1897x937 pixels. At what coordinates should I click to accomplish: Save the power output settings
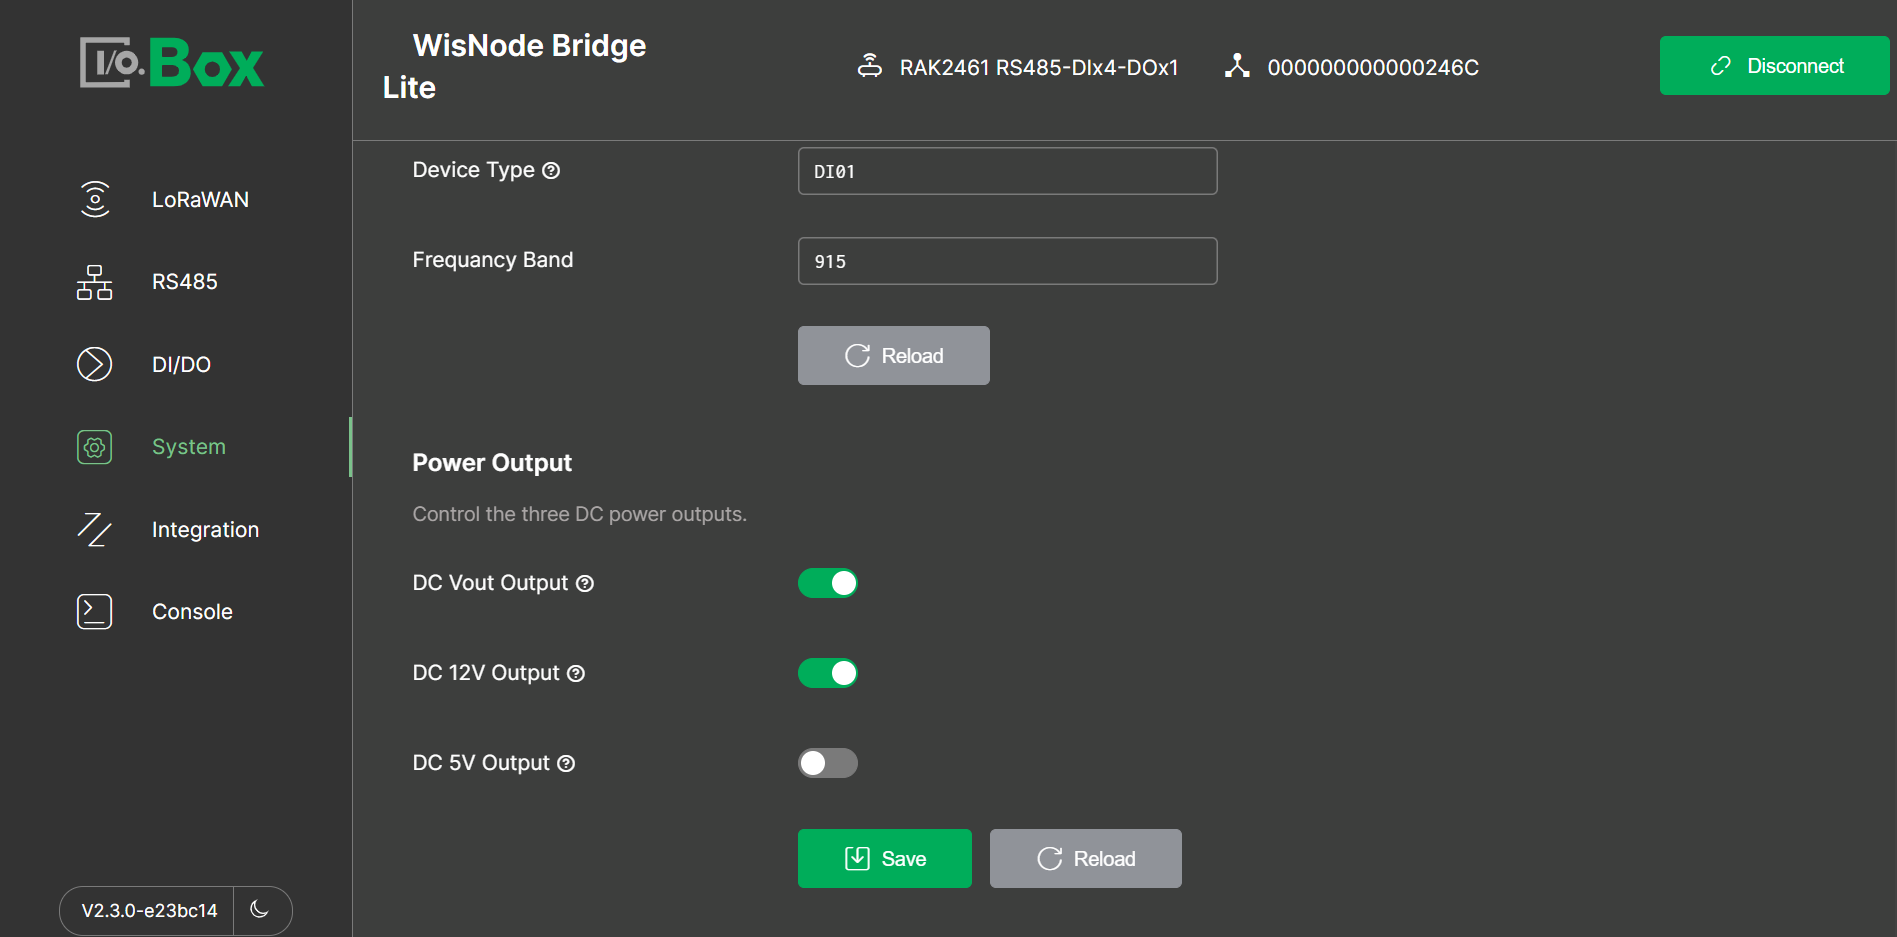[x=884, y=858]
